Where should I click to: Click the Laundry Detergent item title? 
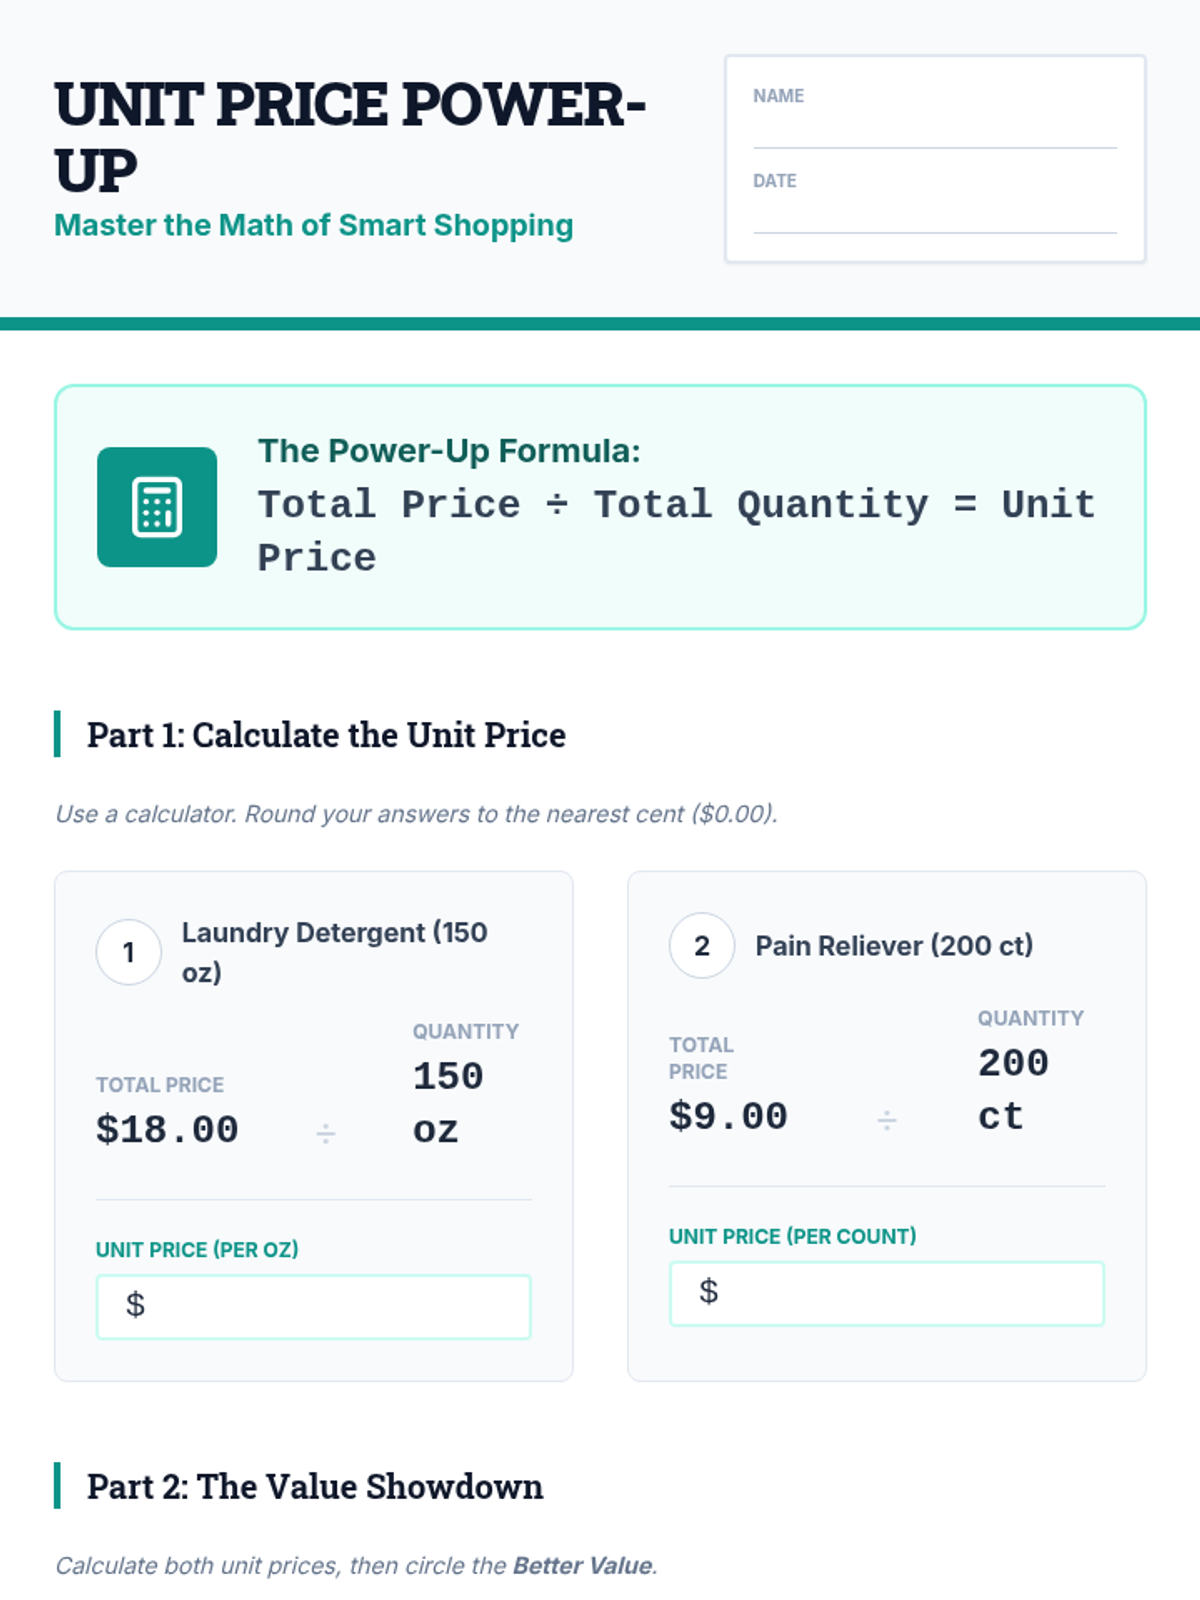pyautogui.click(x=334, y=952)
